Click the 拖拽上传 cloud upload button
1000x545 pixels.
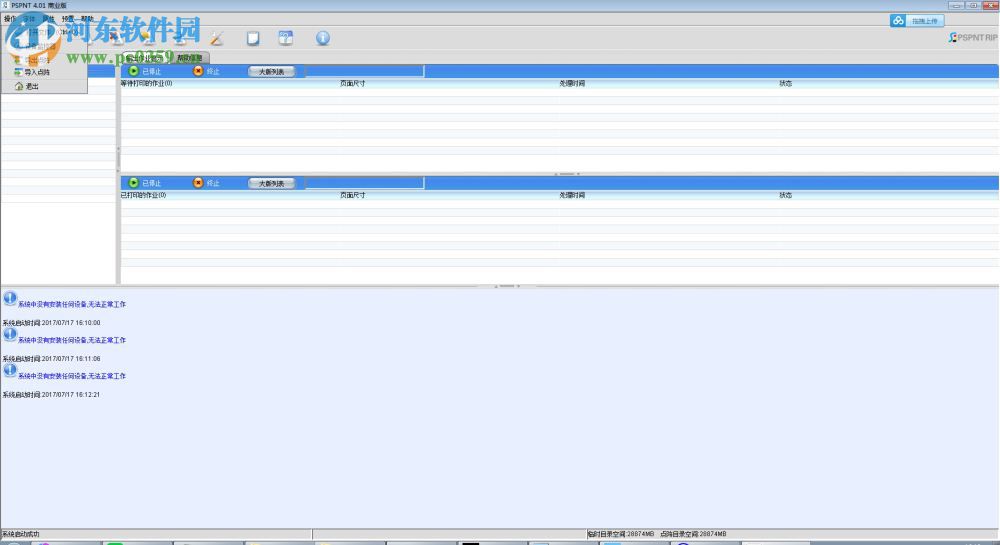point(917,20)
